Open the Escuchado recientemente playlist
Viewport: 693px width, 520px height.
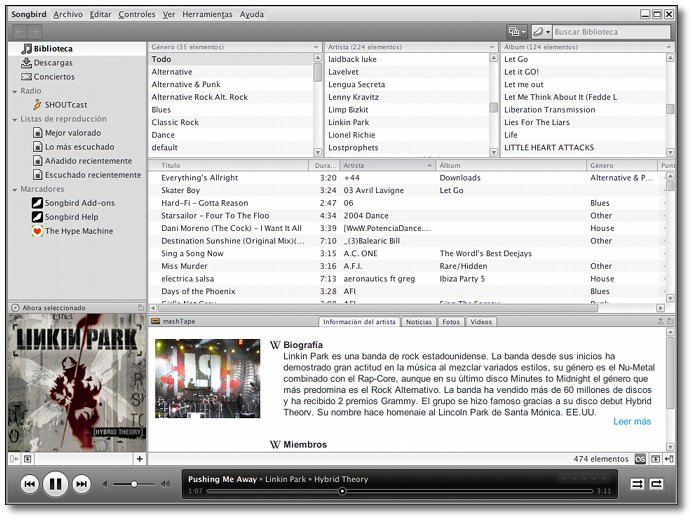pos(87,175)
